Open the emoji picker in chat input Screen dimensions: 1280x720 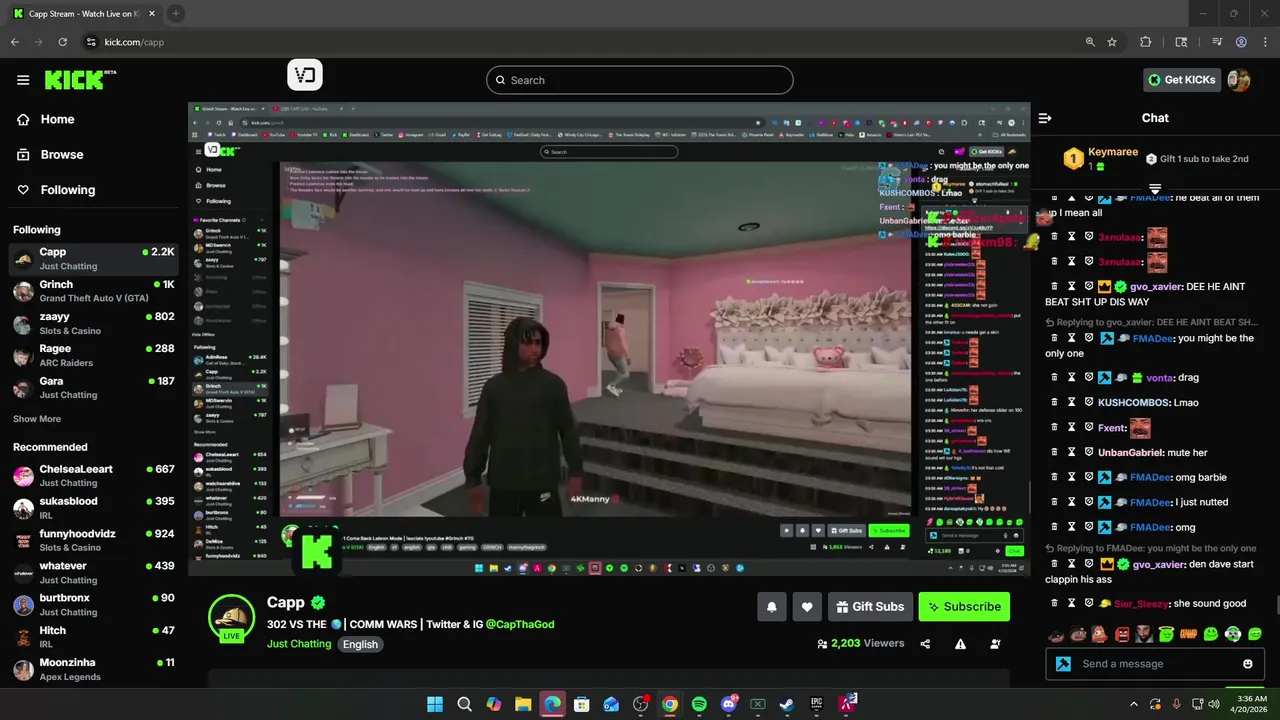[1248, 664]
